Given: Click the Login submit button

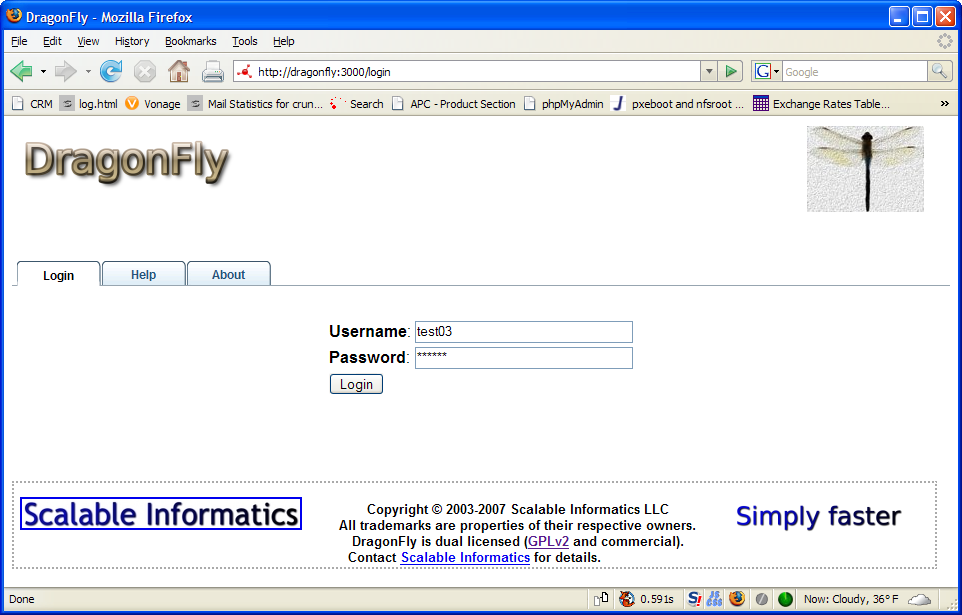Looking at the screenshot, I should coord(356,384).
